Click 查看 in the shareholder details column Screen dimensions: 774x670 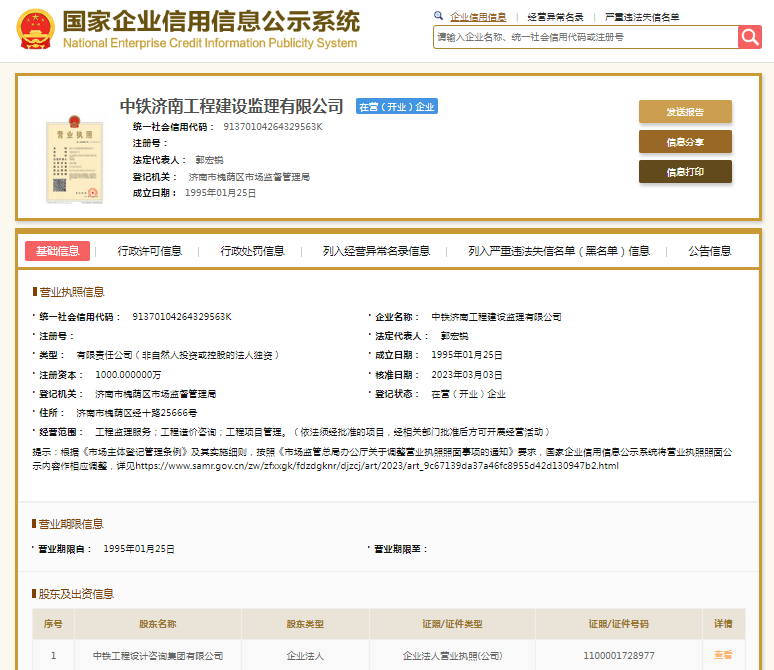(723, 655)
